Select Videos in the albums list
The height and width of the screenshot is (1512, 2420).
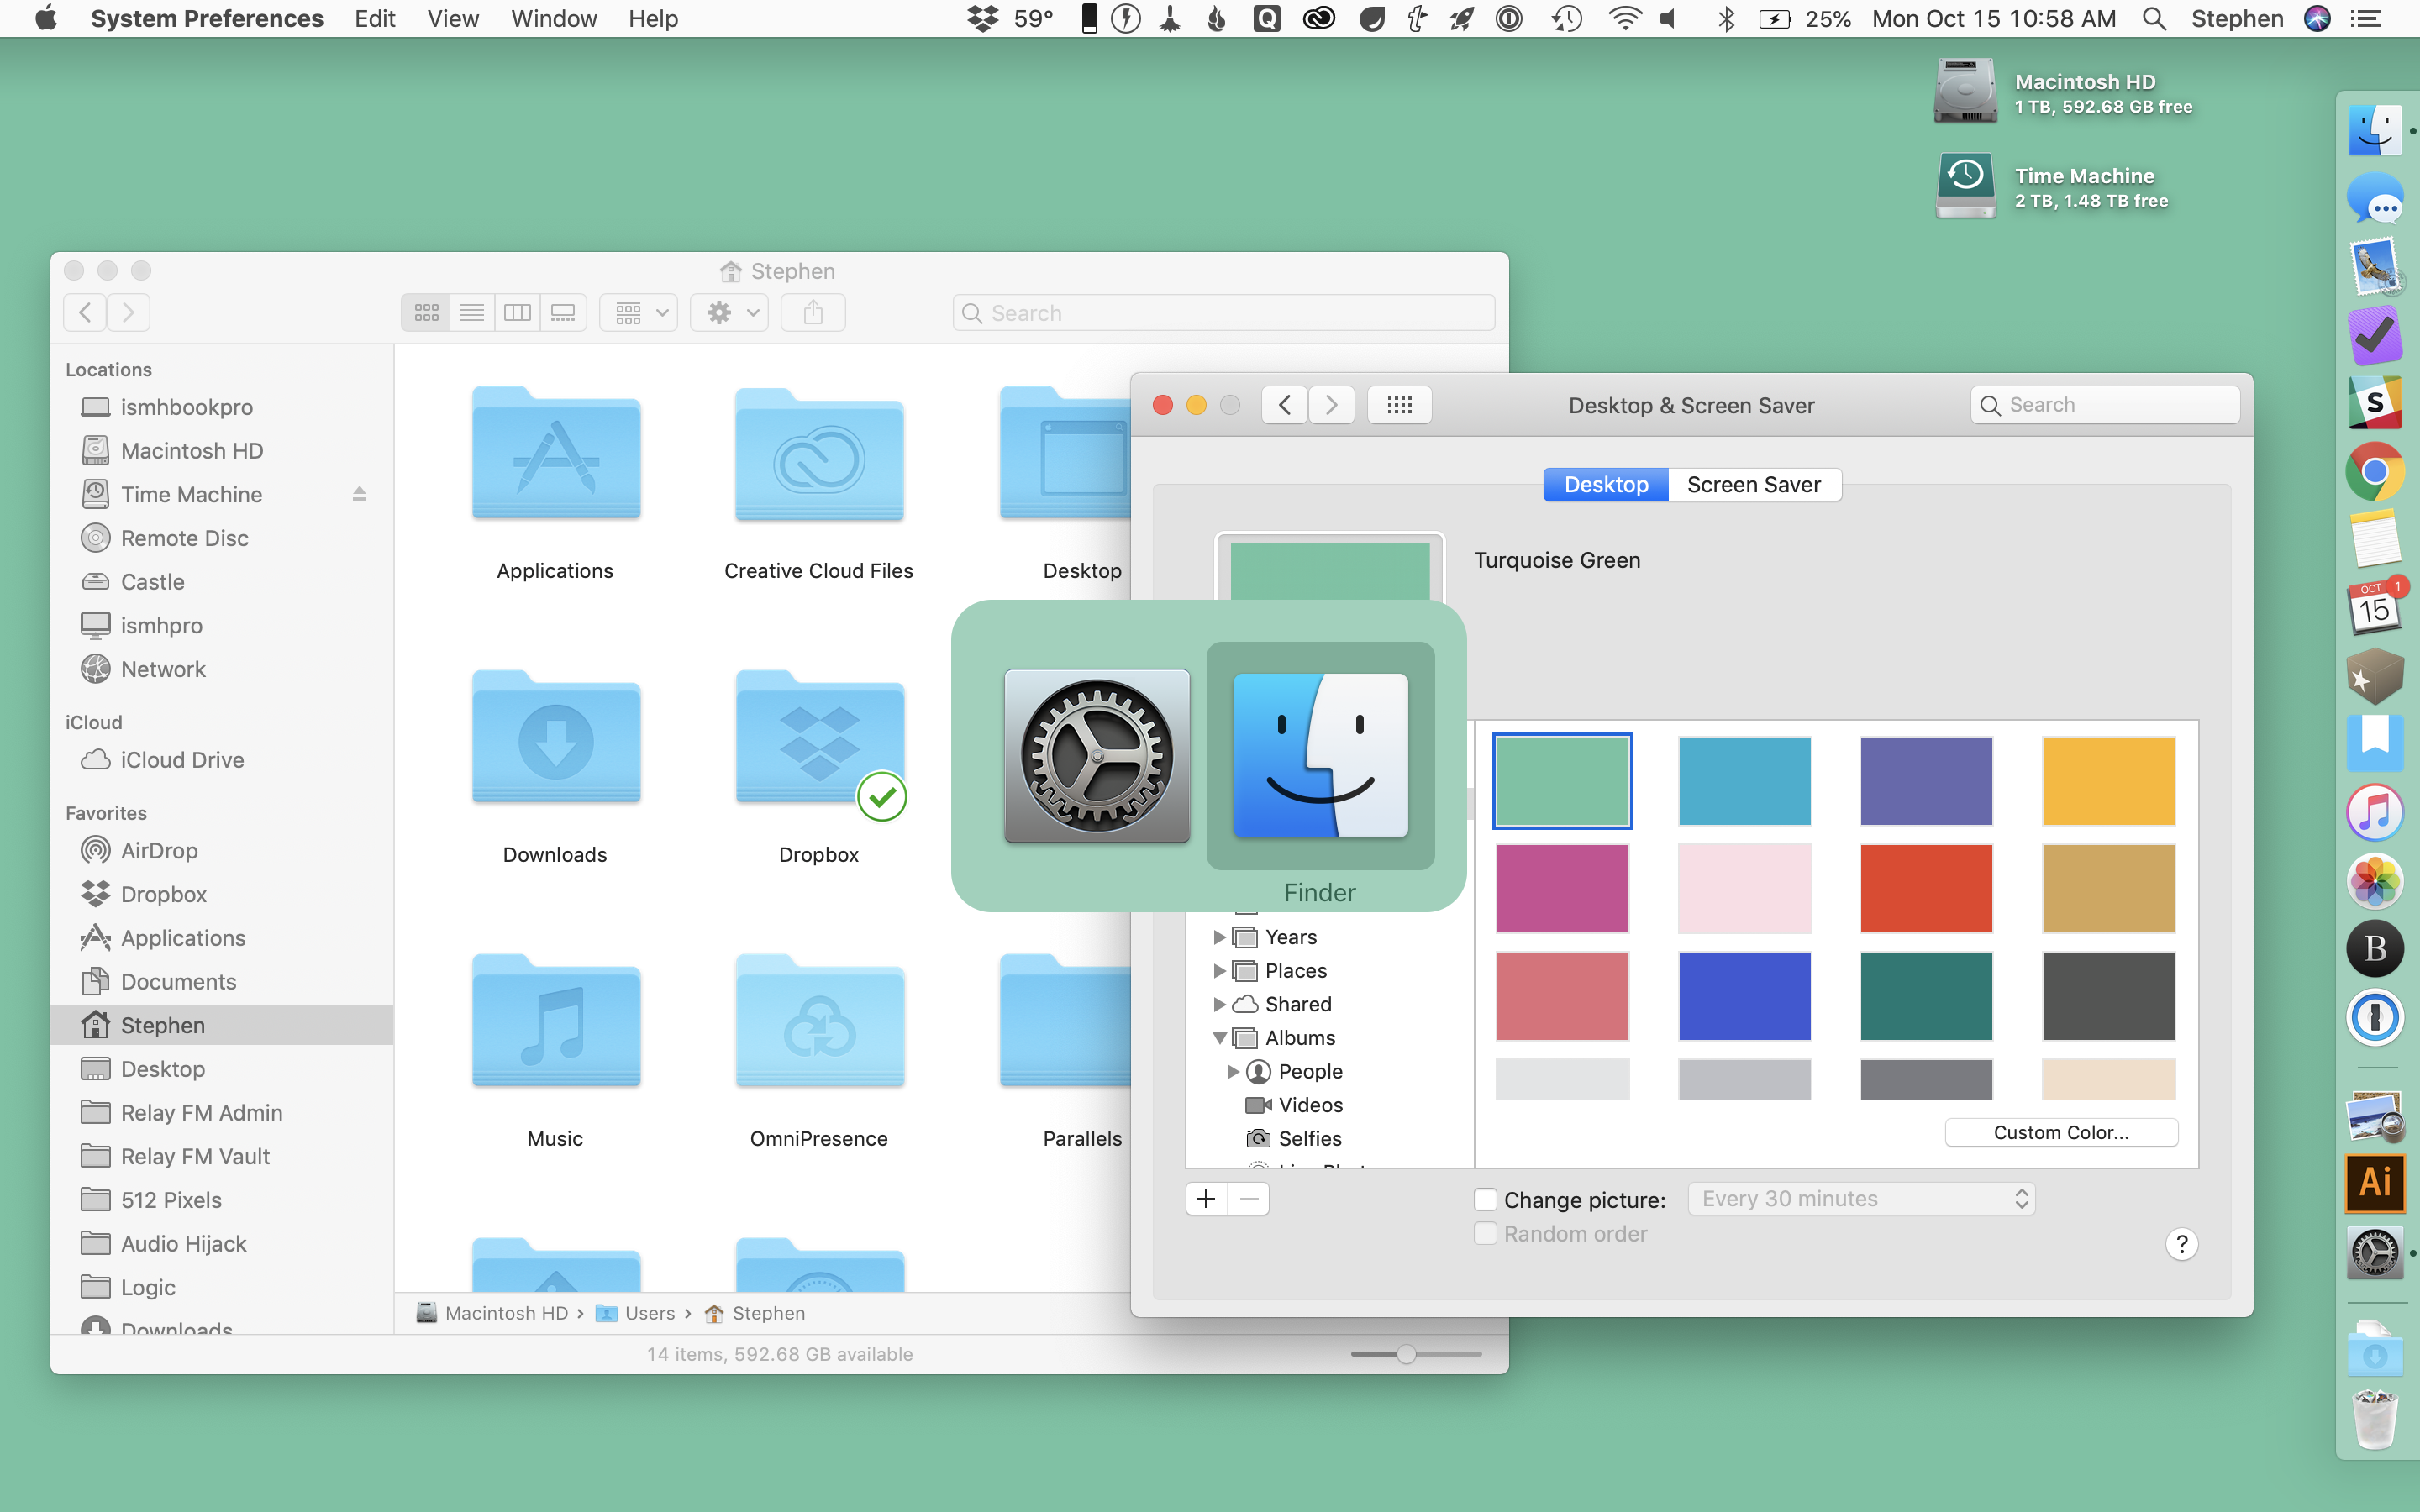1294,1105
